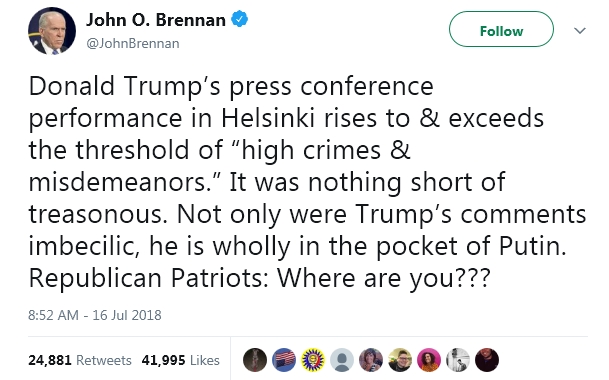Click the 'Republican Patriots: Where are you???' line
Screen dimensions: 609x380
[259, 278]
